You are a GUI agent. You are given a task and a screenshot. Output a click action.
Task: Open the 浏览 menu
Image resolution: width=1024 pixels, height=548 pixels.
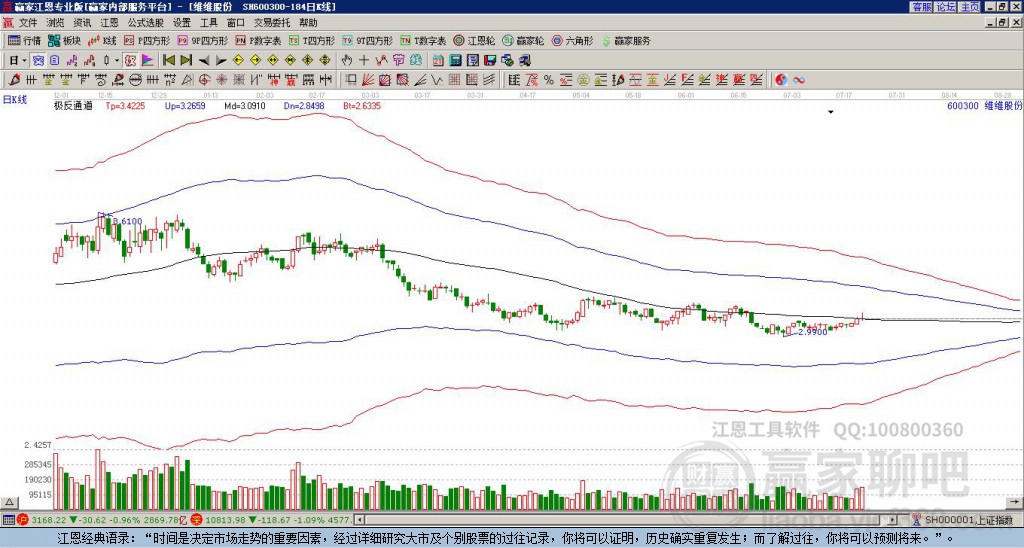coord(56,23)
